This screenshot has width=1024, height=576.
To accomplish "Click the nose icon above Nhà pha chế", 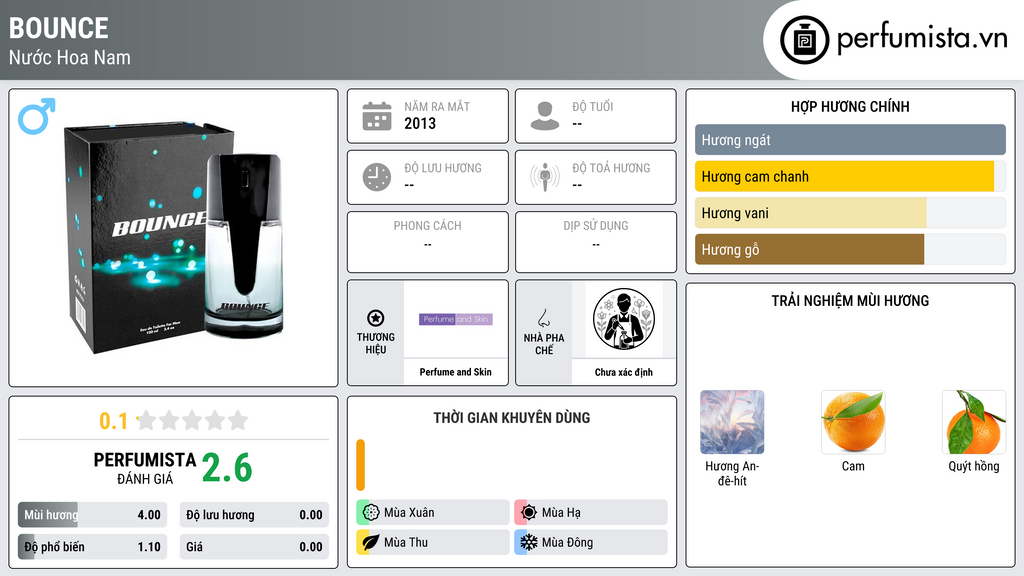I will coord(543,318).
